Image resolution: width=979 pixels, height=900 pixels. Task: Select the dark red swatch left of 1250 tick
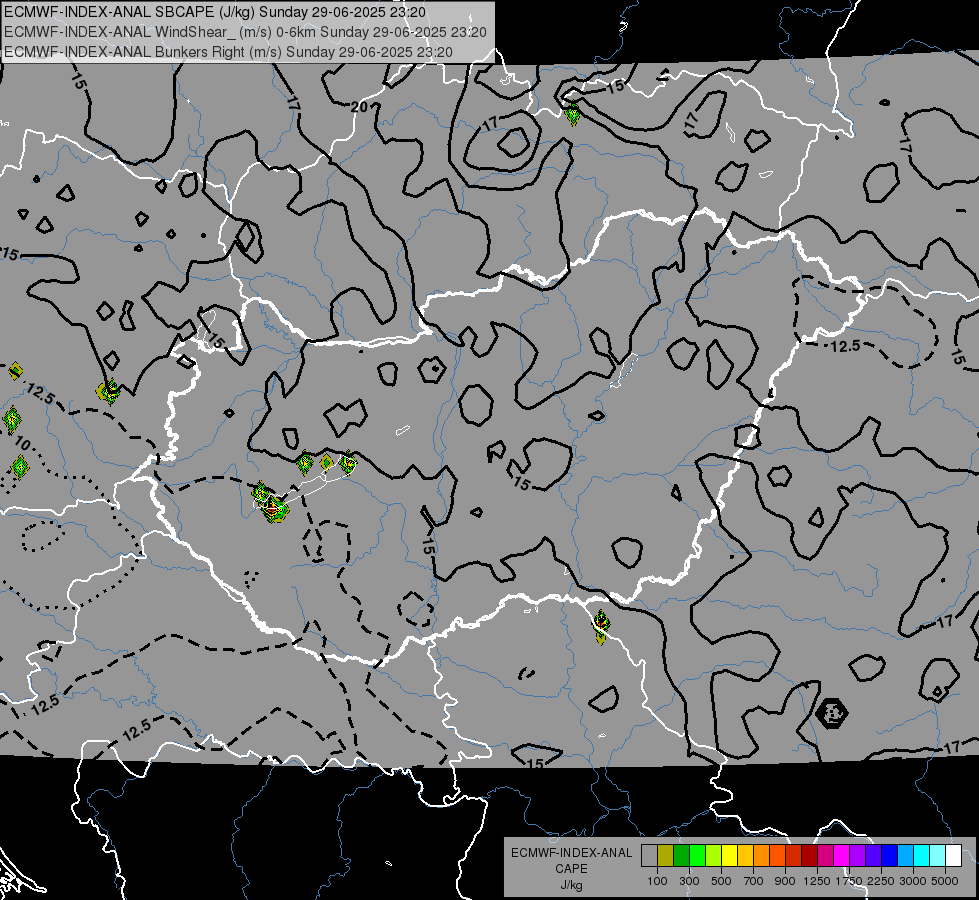click(809, 855)
